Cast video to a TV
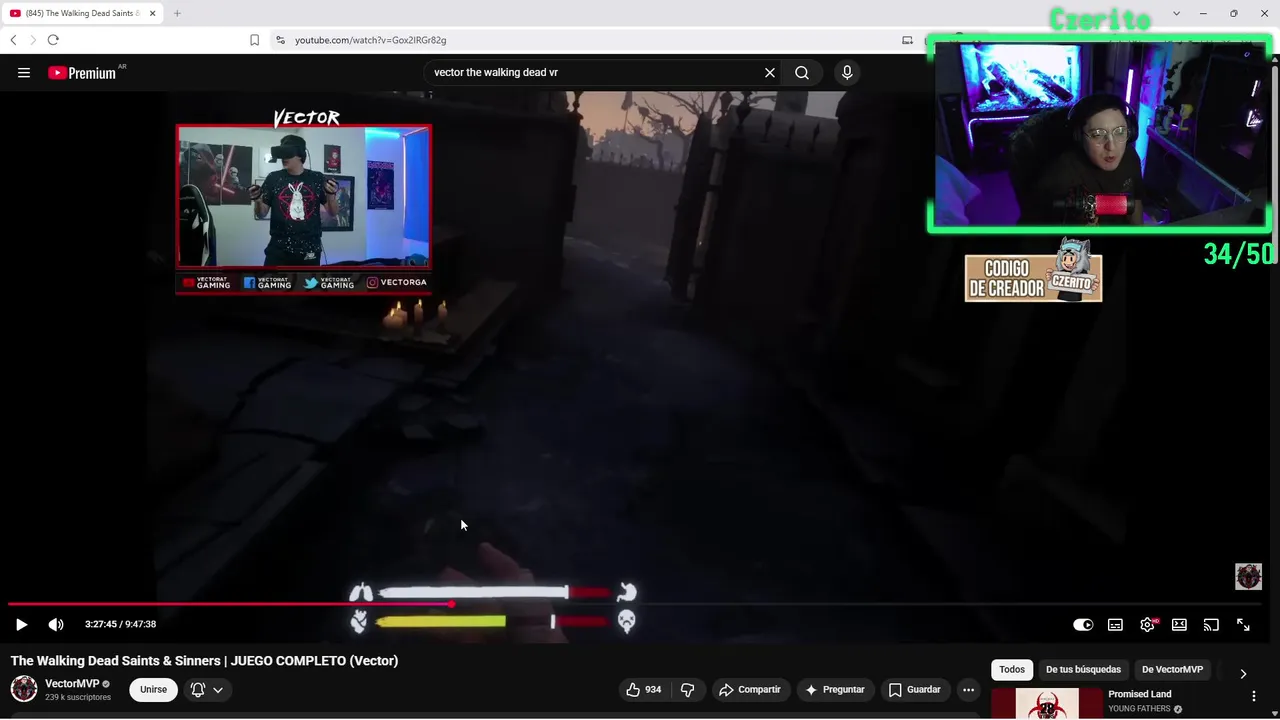 [1211, 625]
